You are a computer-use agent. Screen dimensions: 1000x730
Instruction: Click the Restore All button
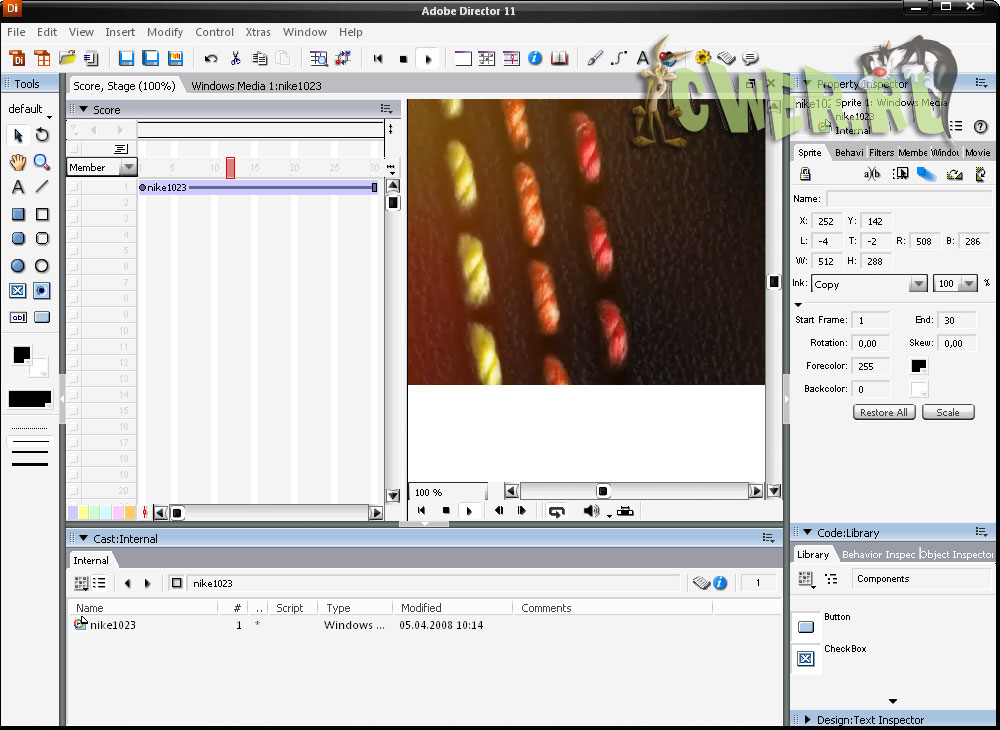pyautogui.click(x=884, y=412)
